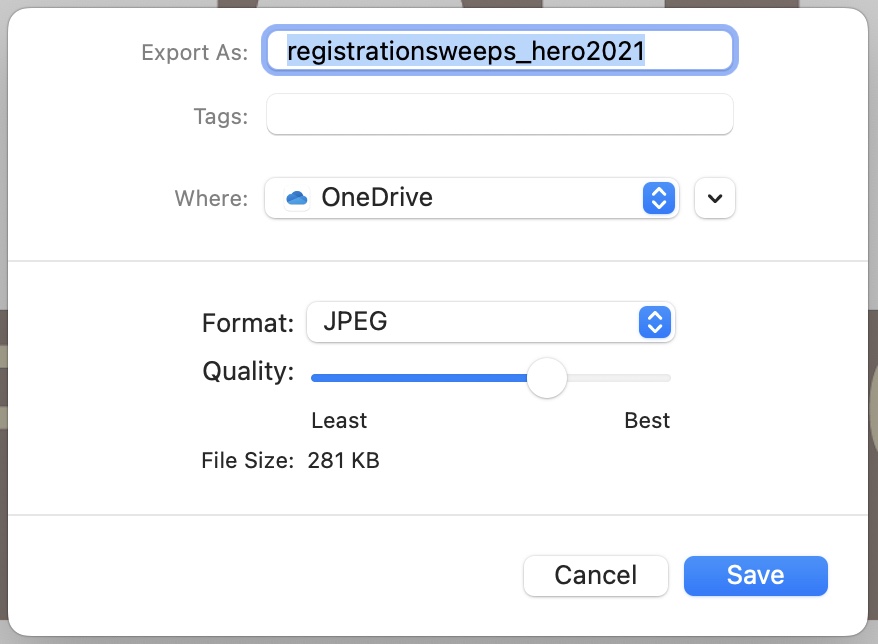Image resolution: width=878 pixels, height=644 pixels.
Task: Click the Export As filename field
Action: 500,50
